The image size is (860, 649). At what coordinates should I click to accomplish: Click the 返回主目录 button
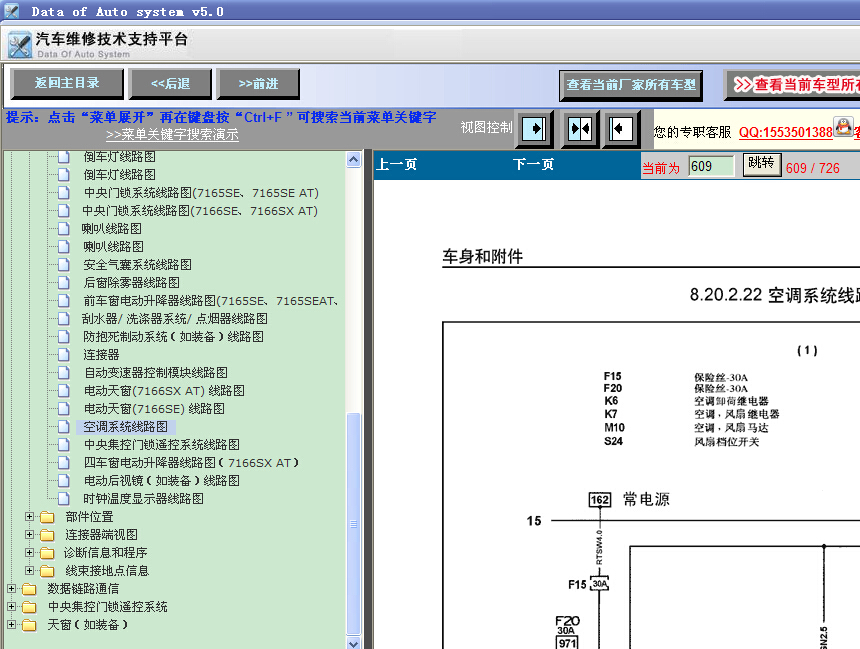(67, 83)
